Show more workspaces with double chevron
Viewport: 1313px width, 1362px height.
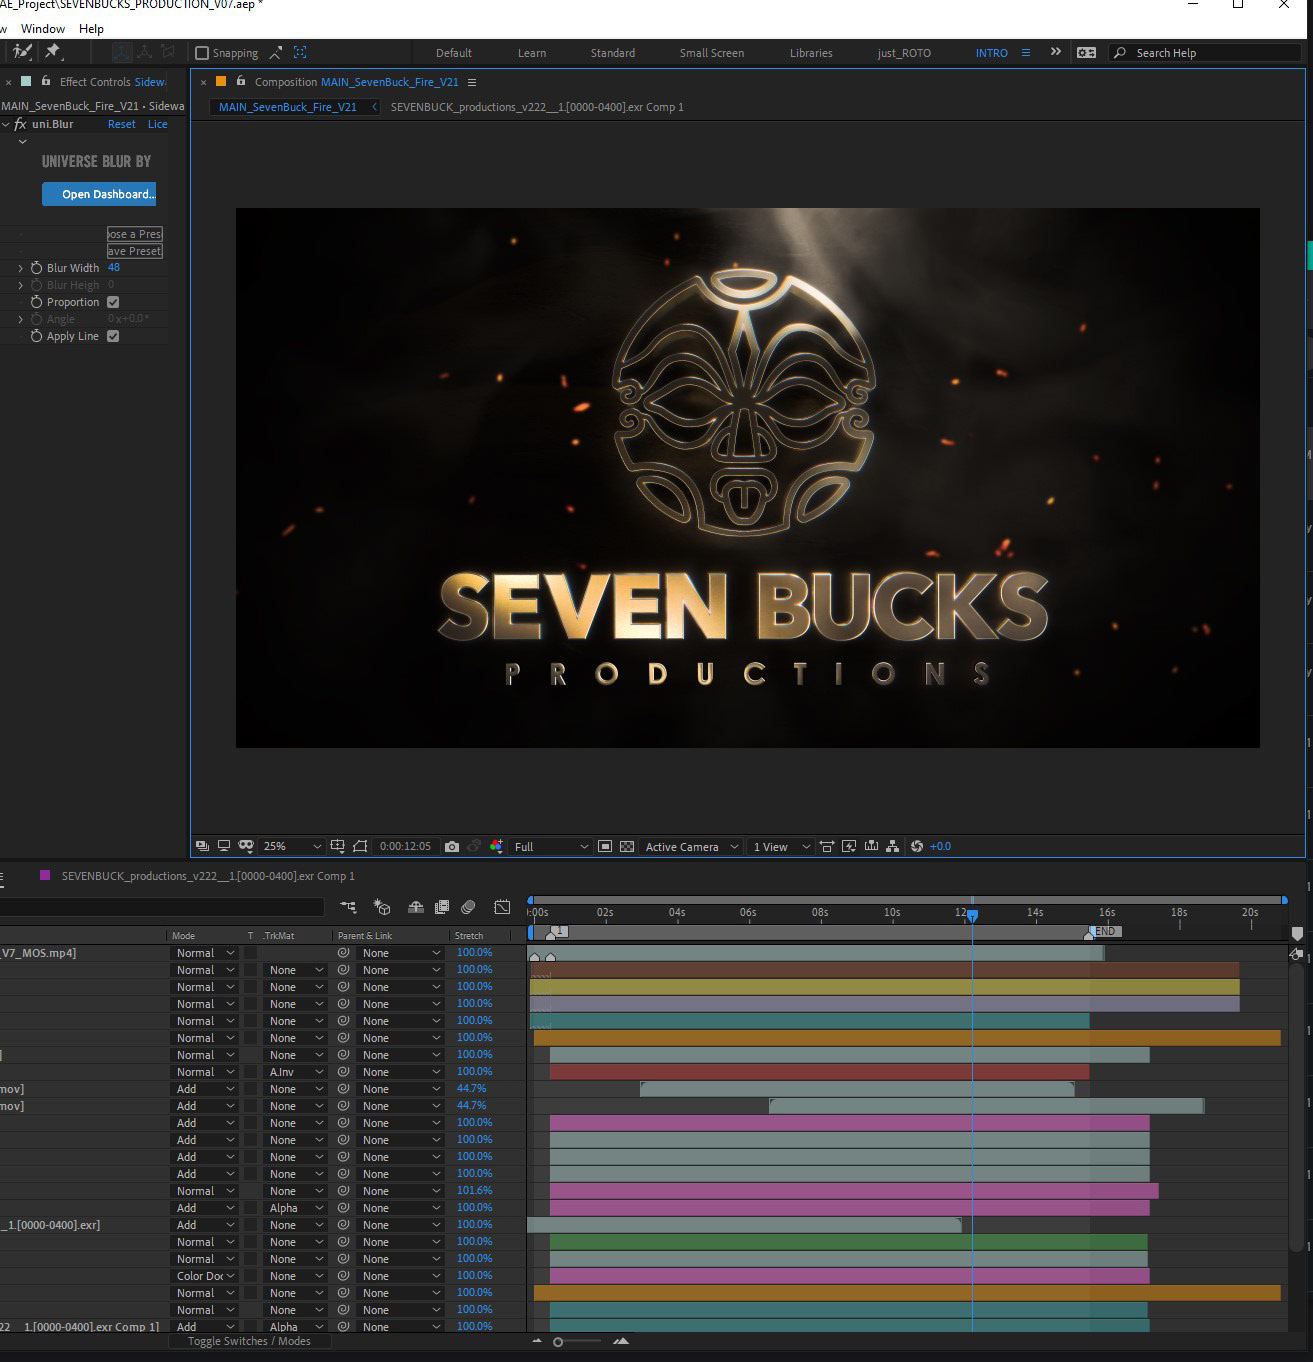pos(1055,52)
